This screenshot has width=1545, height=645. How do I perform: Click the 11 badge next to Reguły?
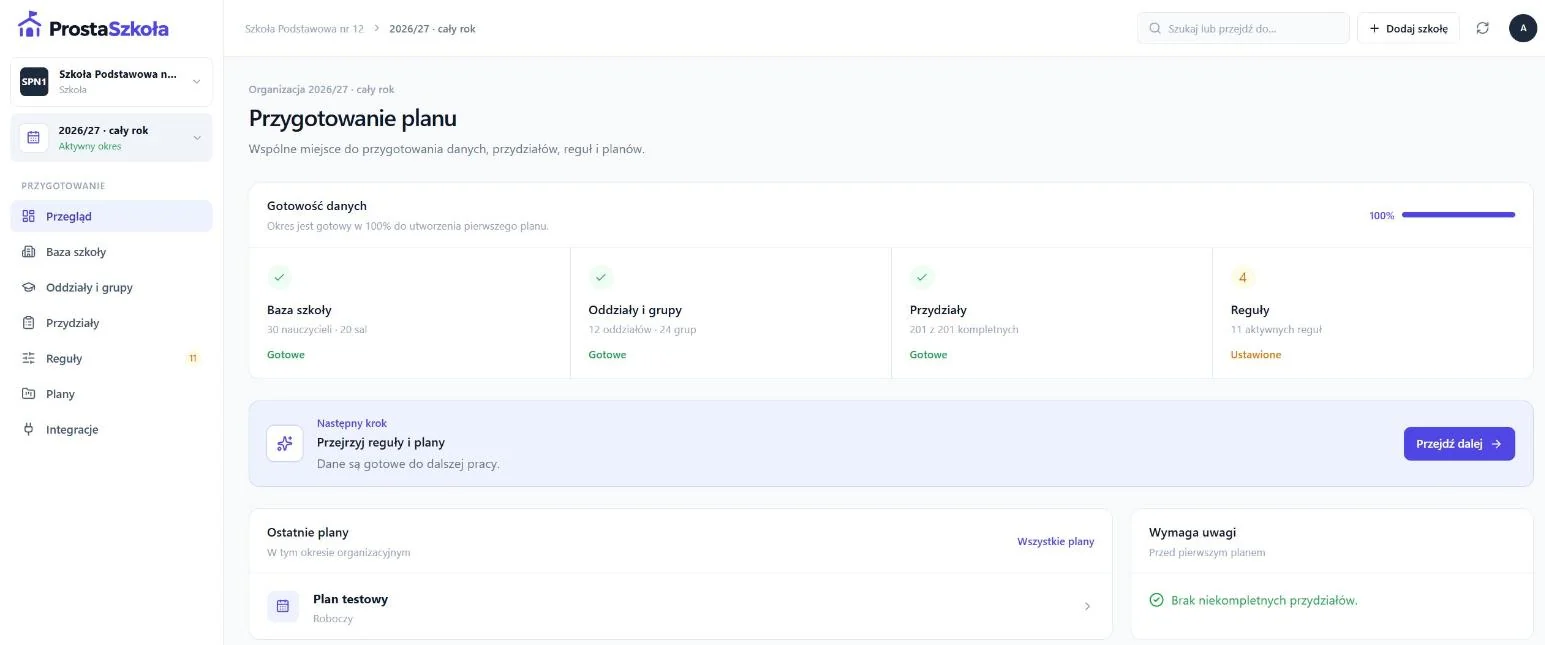[x=193, y=358]
